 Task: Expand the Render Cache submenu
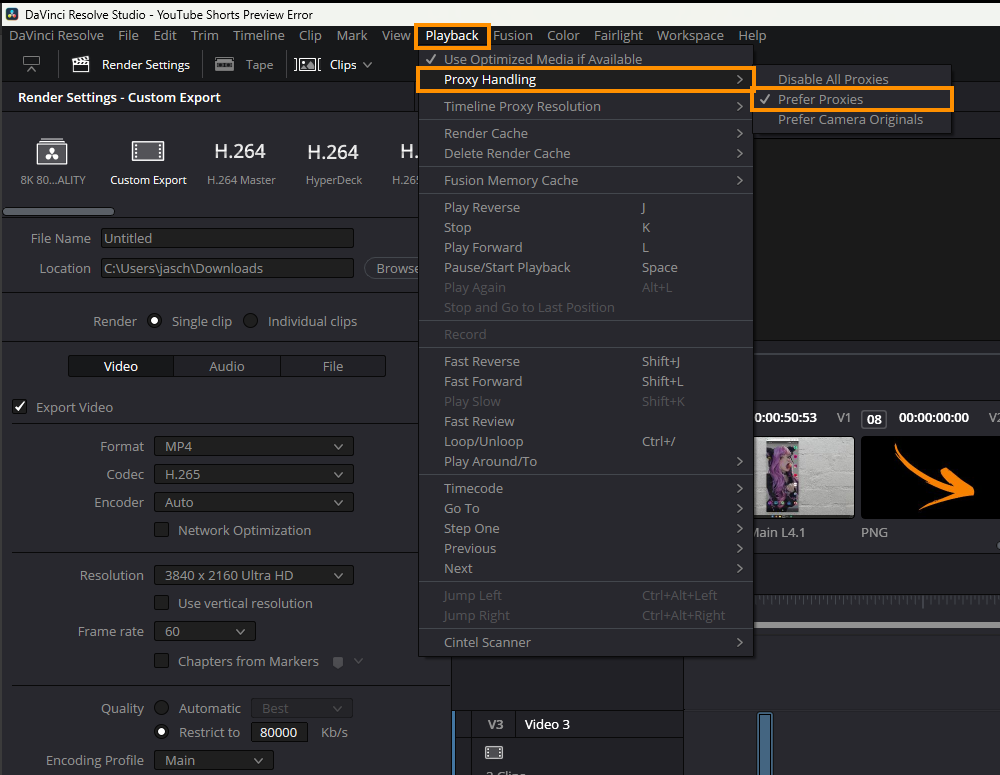585,133
